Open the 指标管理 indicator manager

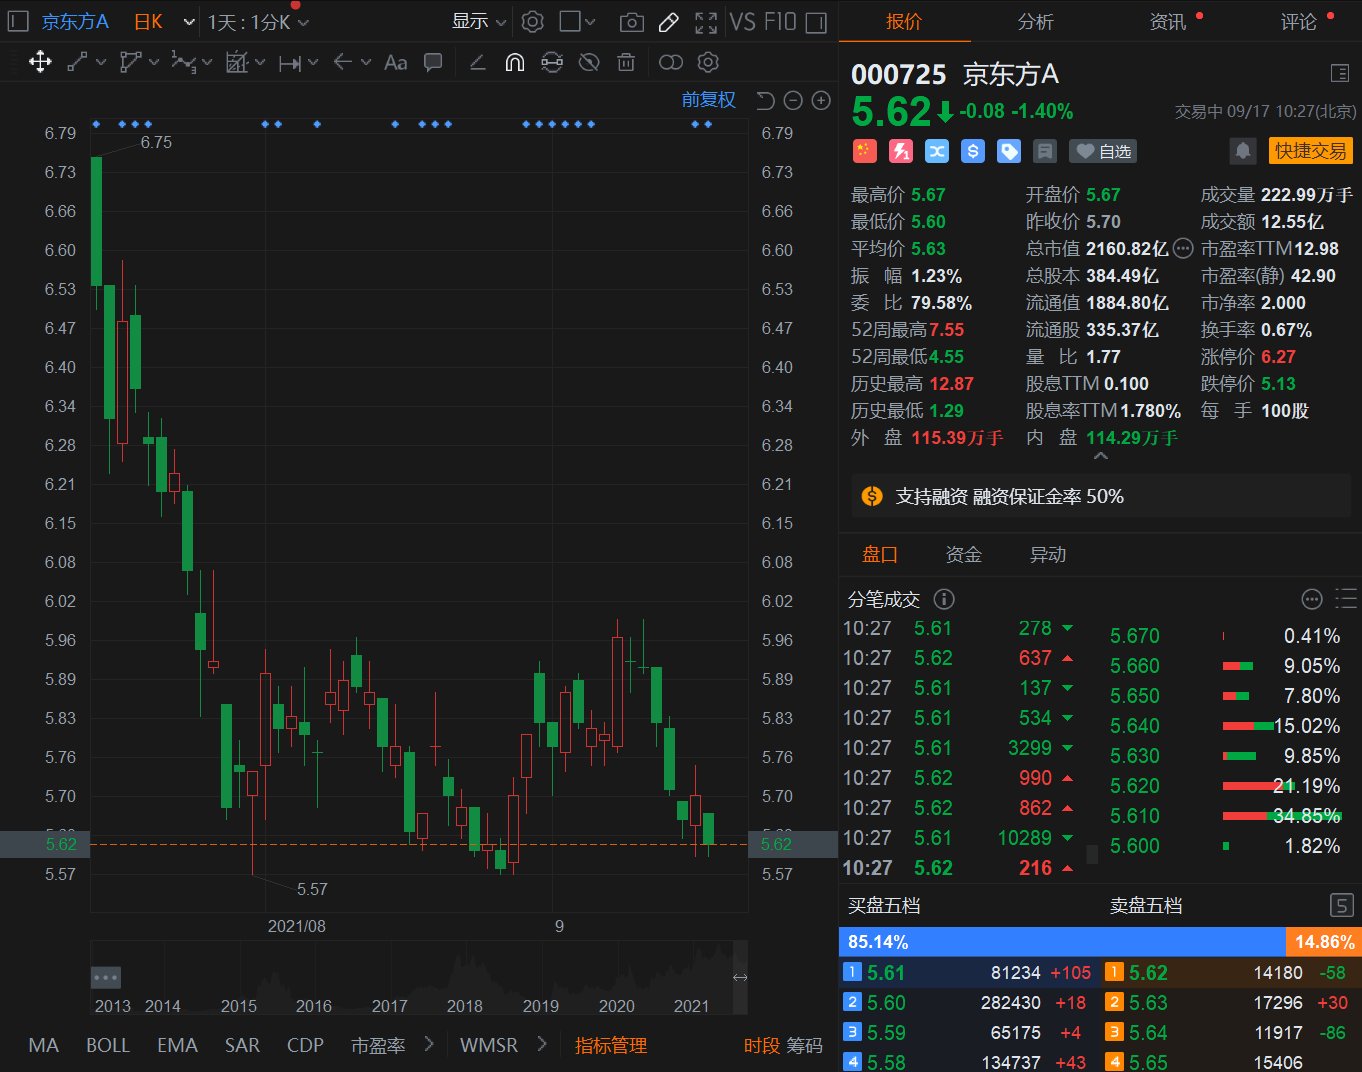(611, 1045)
